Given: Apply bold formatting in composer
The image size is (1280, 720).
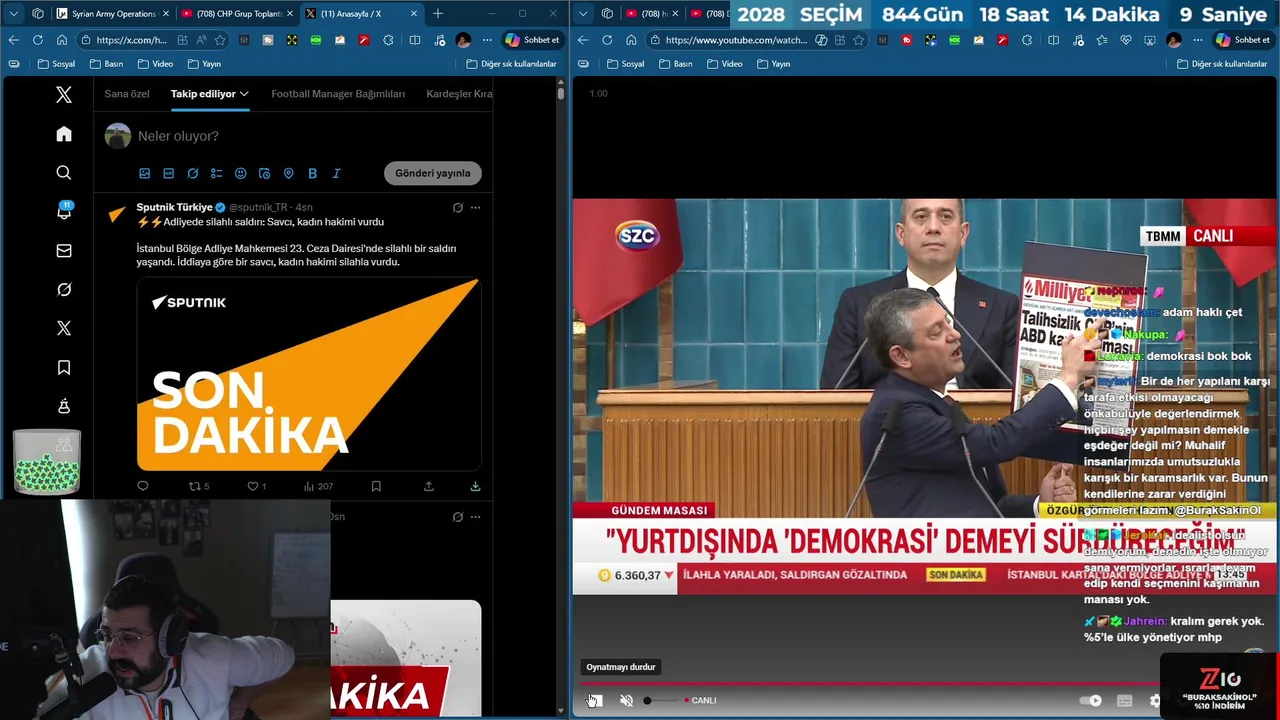Looking at the screenshot, I should point(312,173).
